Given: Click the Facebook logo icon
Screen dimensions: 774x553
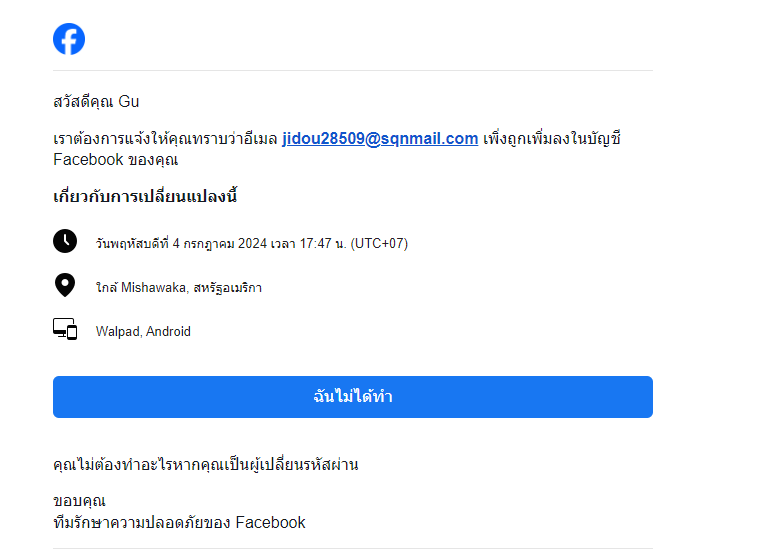Looking at the screenshot, I should point(69,39).
